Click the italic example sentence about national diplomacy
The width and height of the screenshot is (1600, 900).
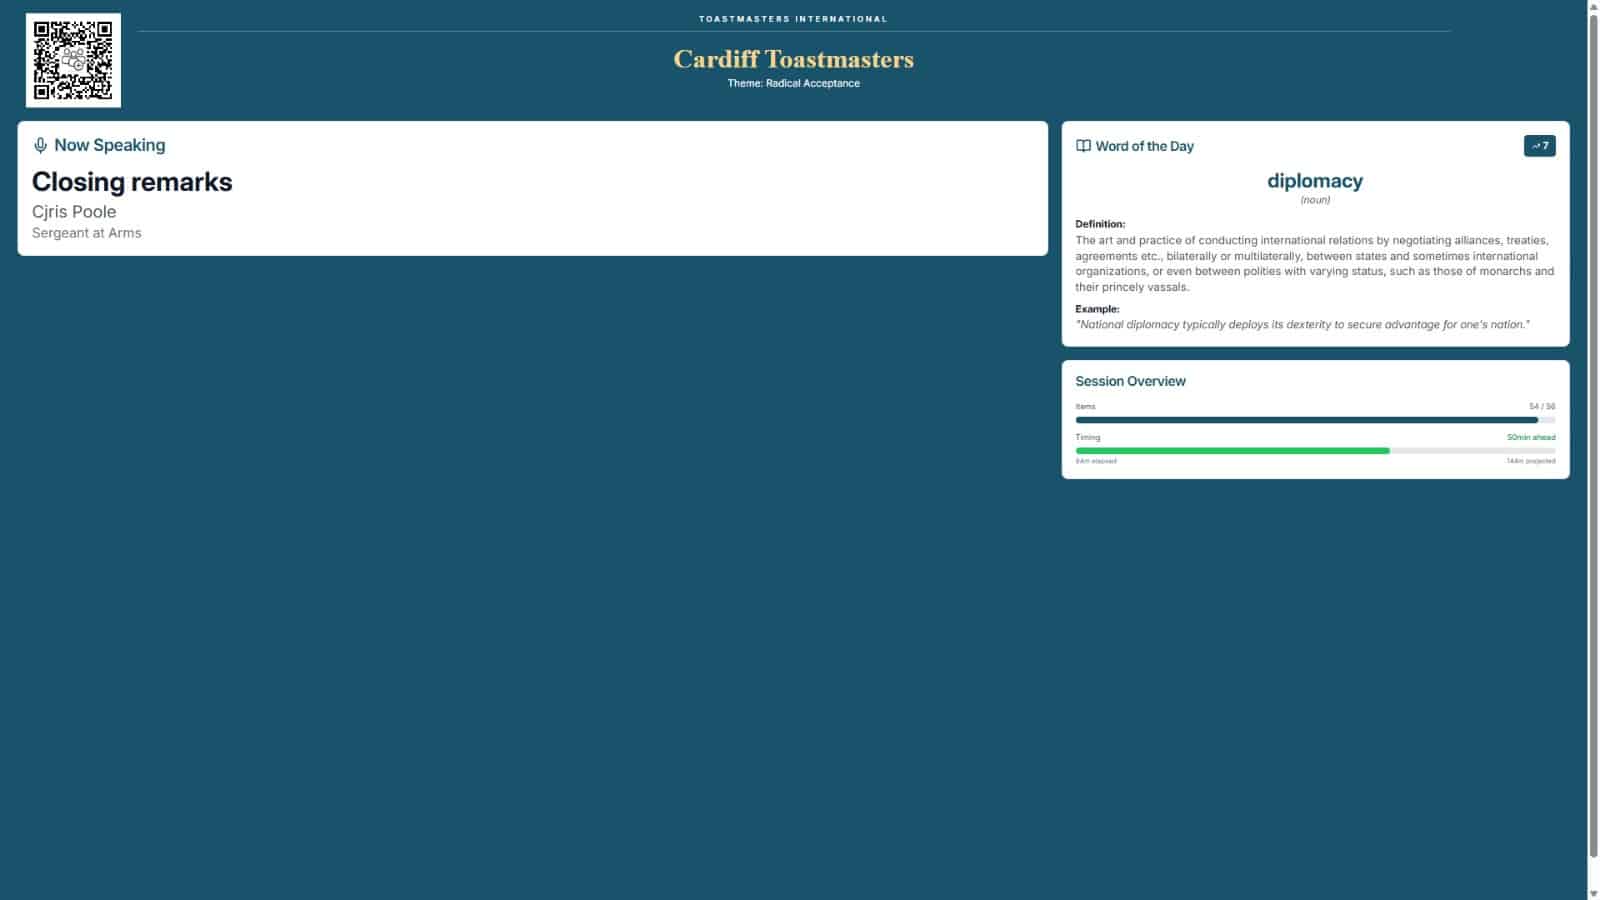coord(1302,324)
